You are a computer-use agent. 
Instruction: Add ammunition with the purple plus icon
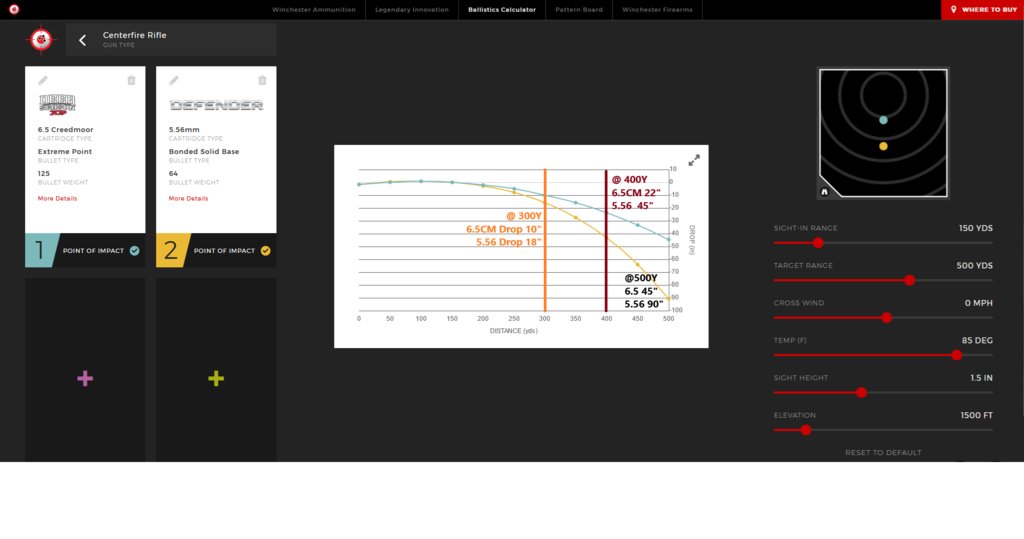(85, 378)
